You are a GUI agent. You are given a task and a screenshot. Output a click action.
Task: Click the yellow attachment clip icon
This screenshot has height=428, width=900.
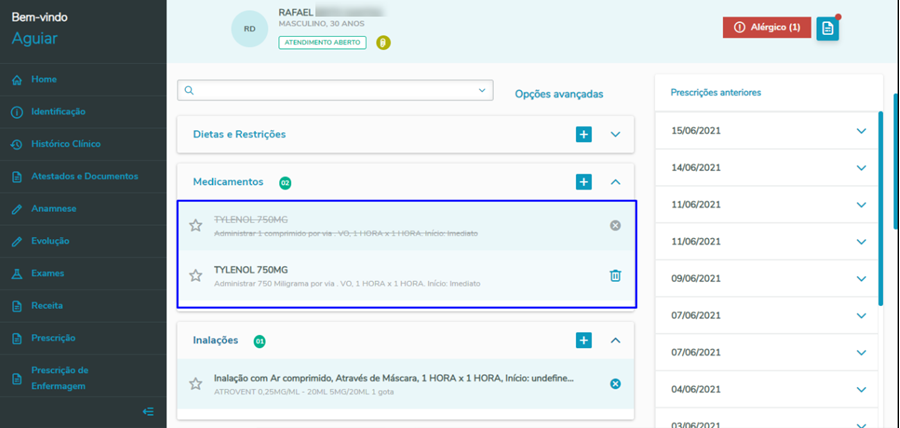[383, 42]
